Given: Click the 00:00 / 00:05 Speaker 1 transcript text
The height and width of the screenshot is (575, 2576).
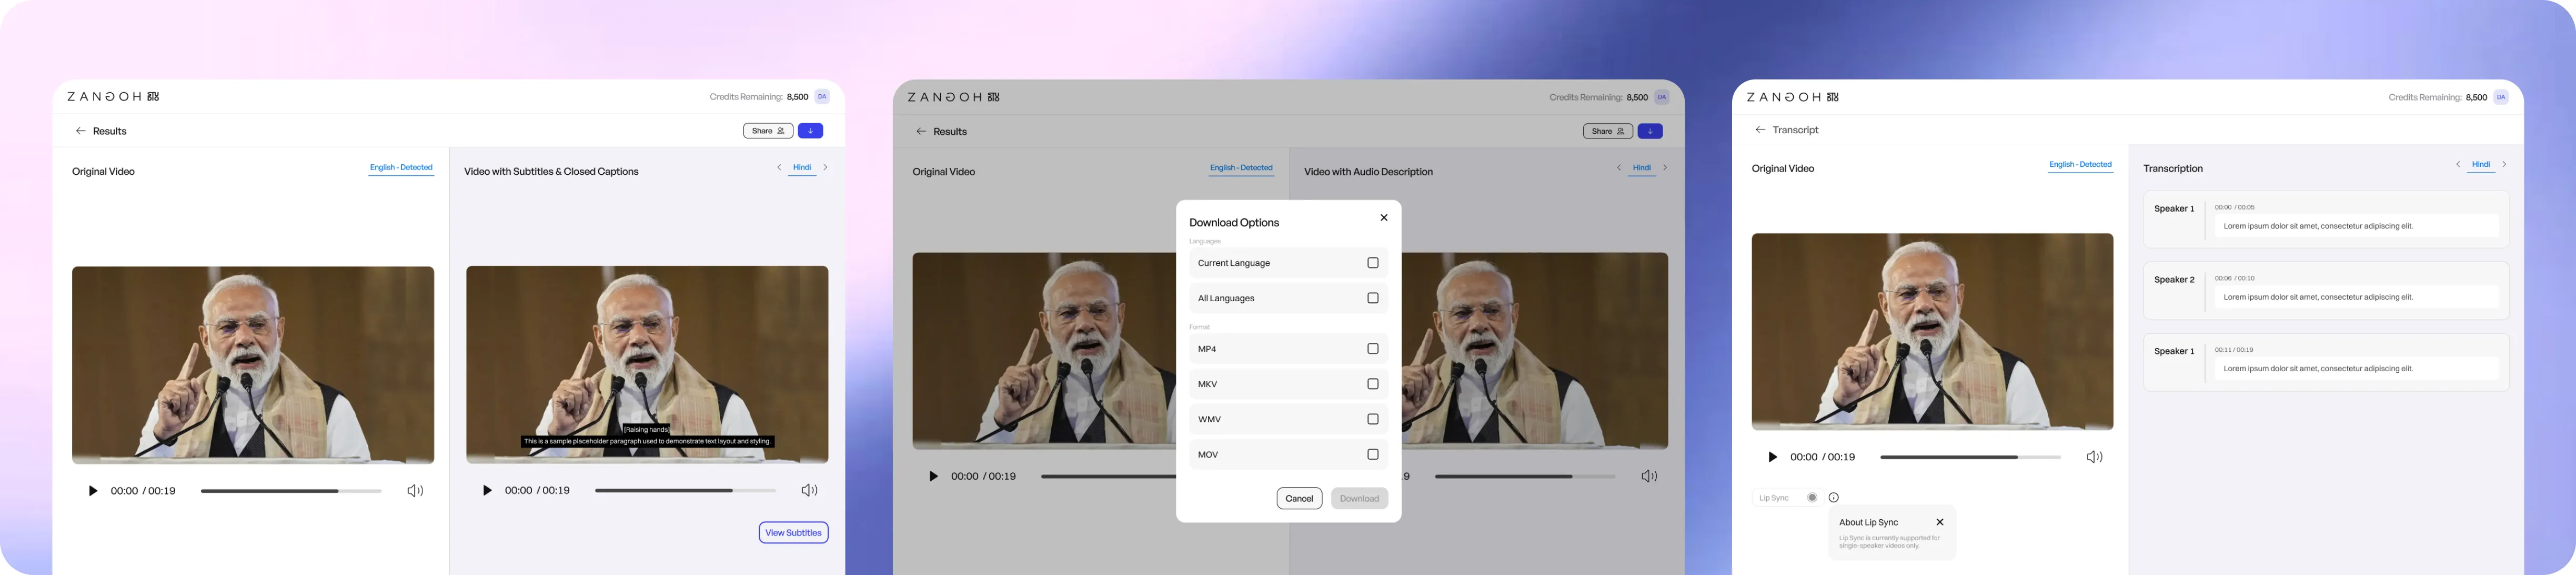Looking at the screenshot, I should coord(2355,226).
